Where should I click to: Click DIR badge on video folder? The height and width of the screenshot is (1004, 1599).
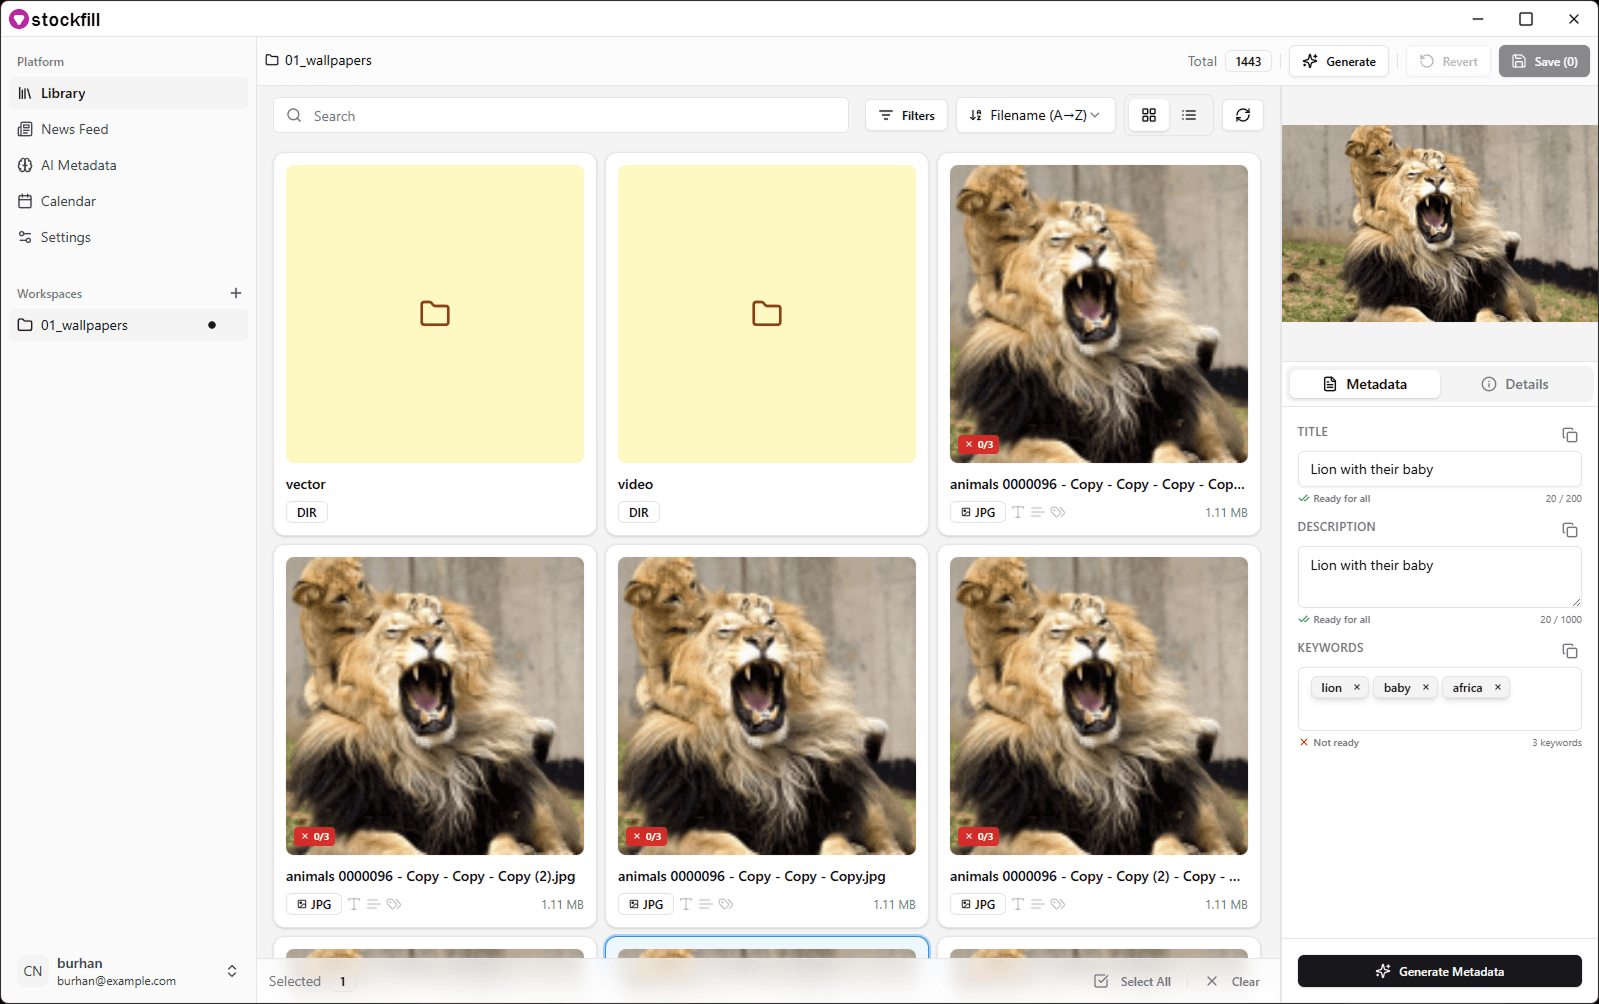(639, 512)
